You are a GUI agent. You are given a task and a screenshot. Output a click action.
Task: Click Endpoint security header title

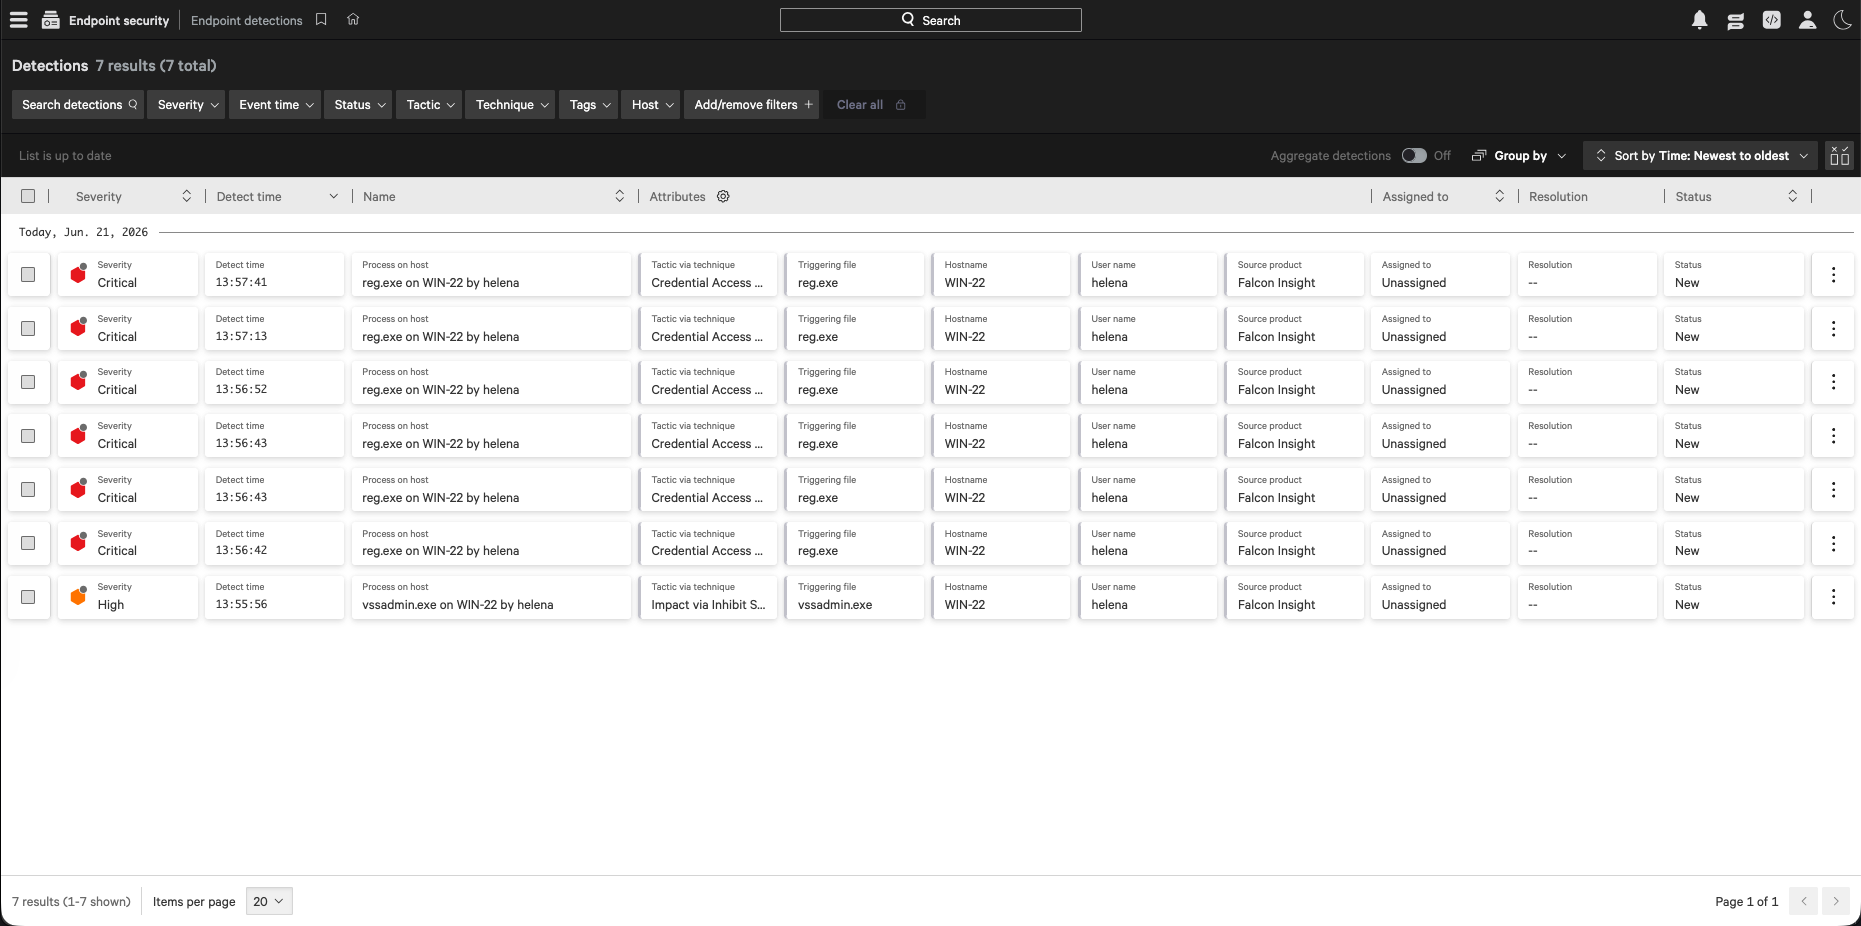click(x=119, y=20)
